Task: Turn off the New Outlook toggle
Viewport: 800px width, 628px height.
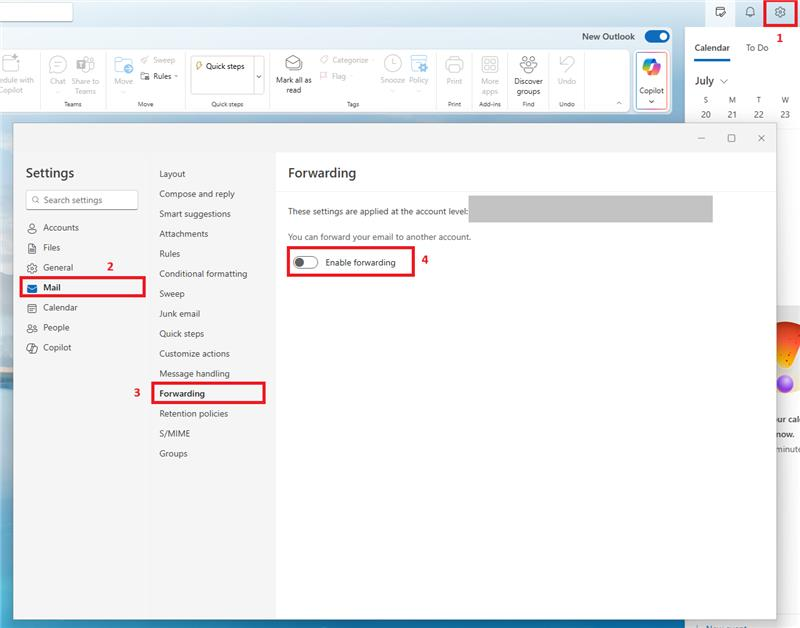Action: pos(655,36)
